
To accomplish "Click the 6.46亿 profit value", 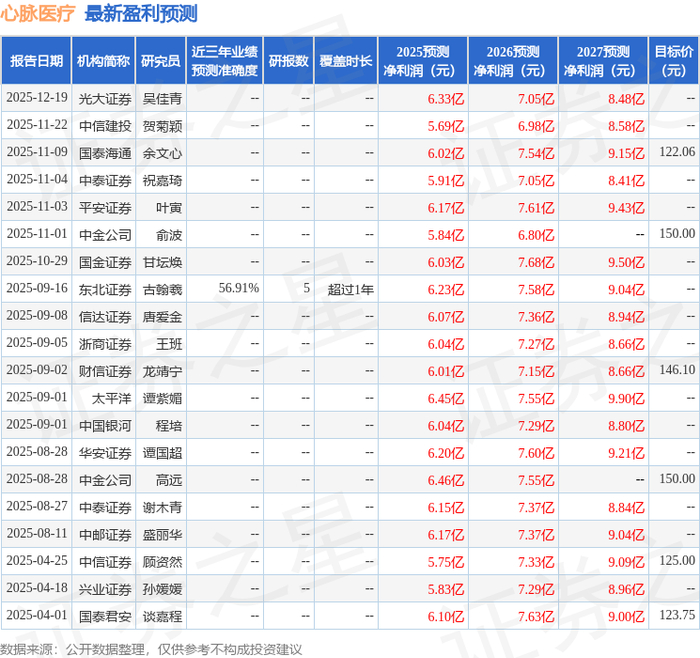I will click(446, 480).
